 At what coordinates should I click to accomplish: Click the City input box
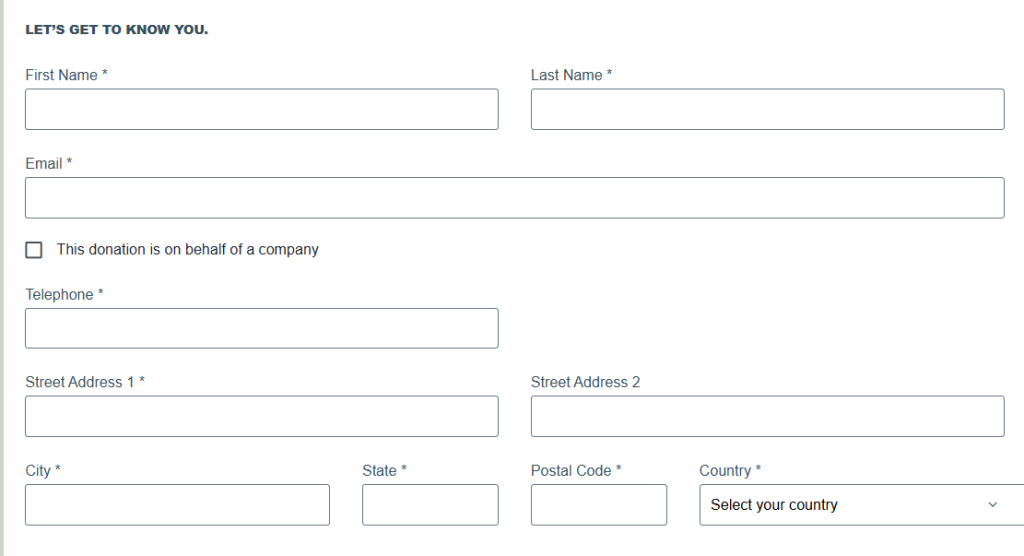177,505
